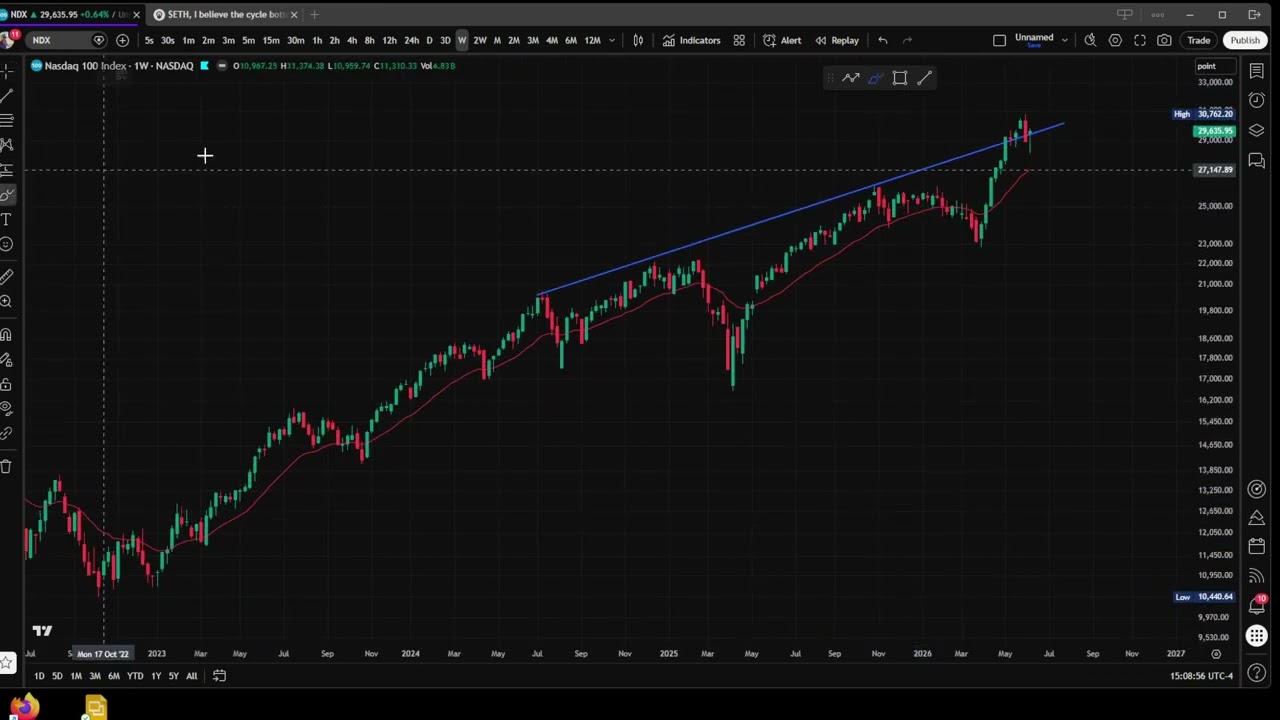Open the Measure ruler tool
The image size is (1280, 720).
tap(6, 276)
